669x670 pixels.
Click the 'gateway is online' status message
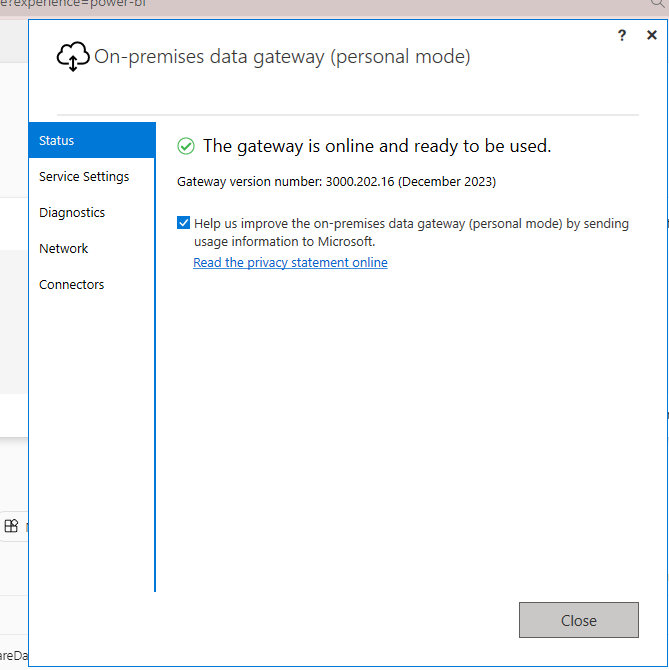point(377,146)
